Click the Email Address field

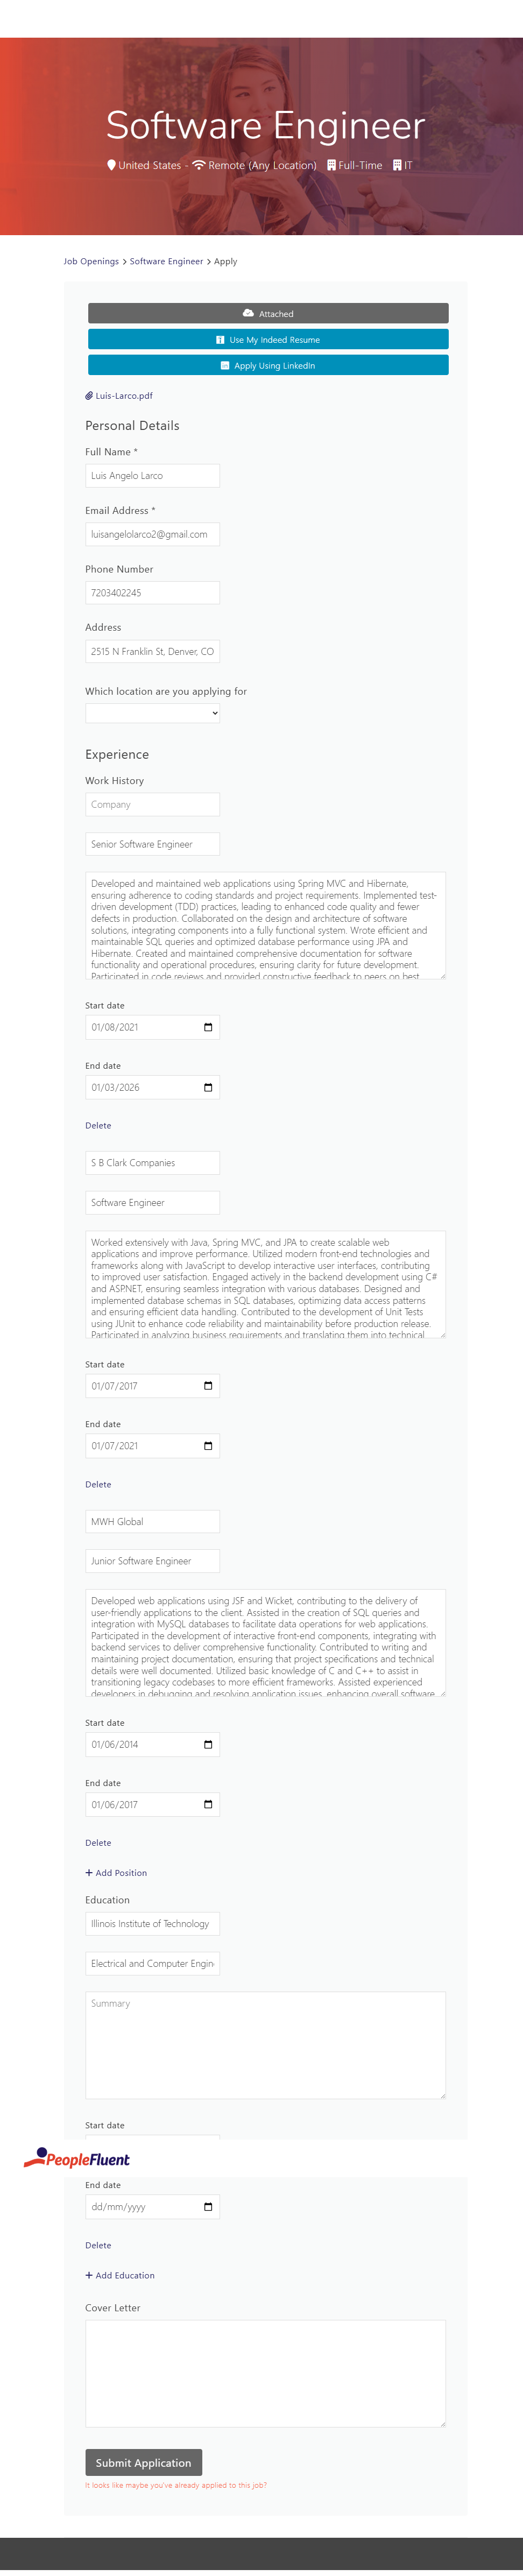152,534
